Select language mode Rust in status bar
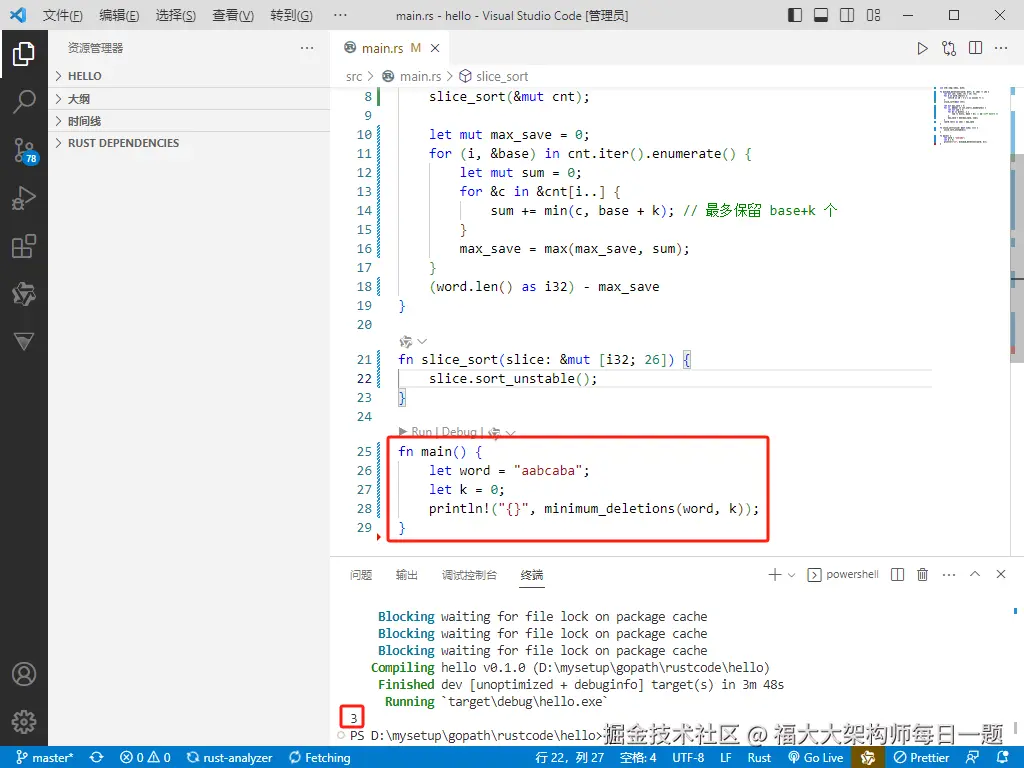The width and height of the screenshot is (1024, 768). [759, 758]
